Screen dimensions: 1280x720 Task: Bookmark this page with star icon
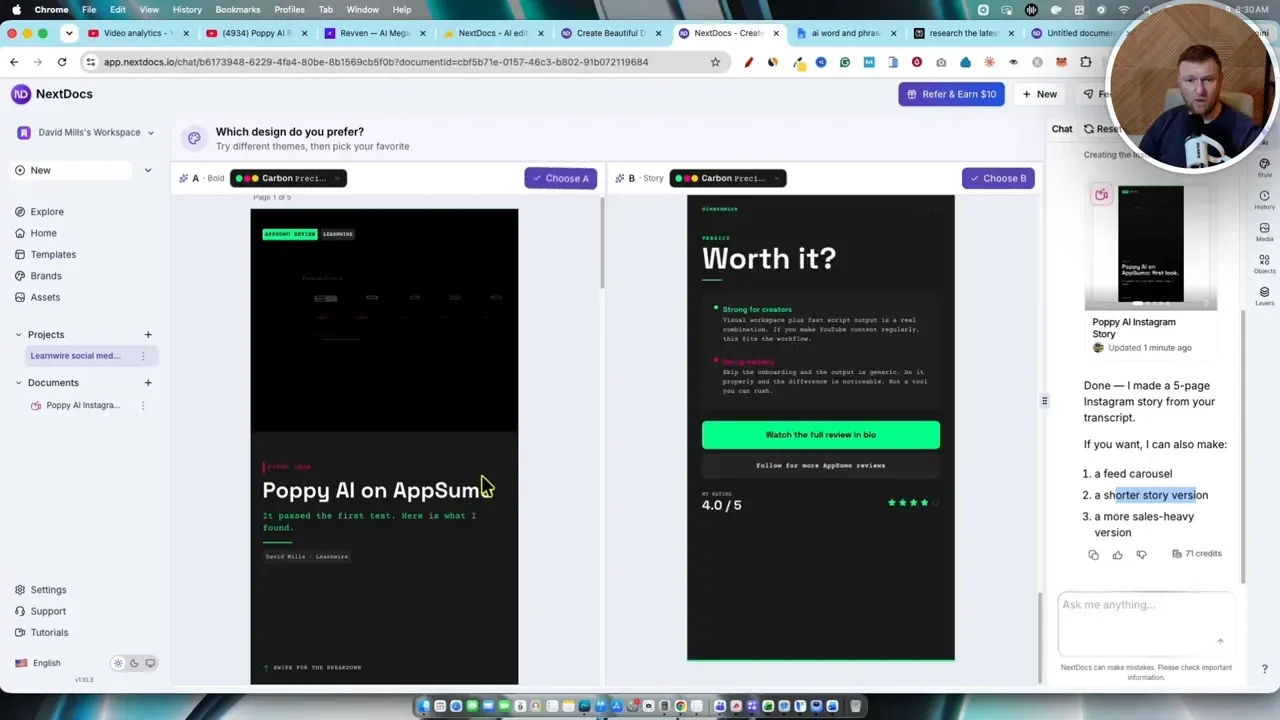click(x=715, y=62)
